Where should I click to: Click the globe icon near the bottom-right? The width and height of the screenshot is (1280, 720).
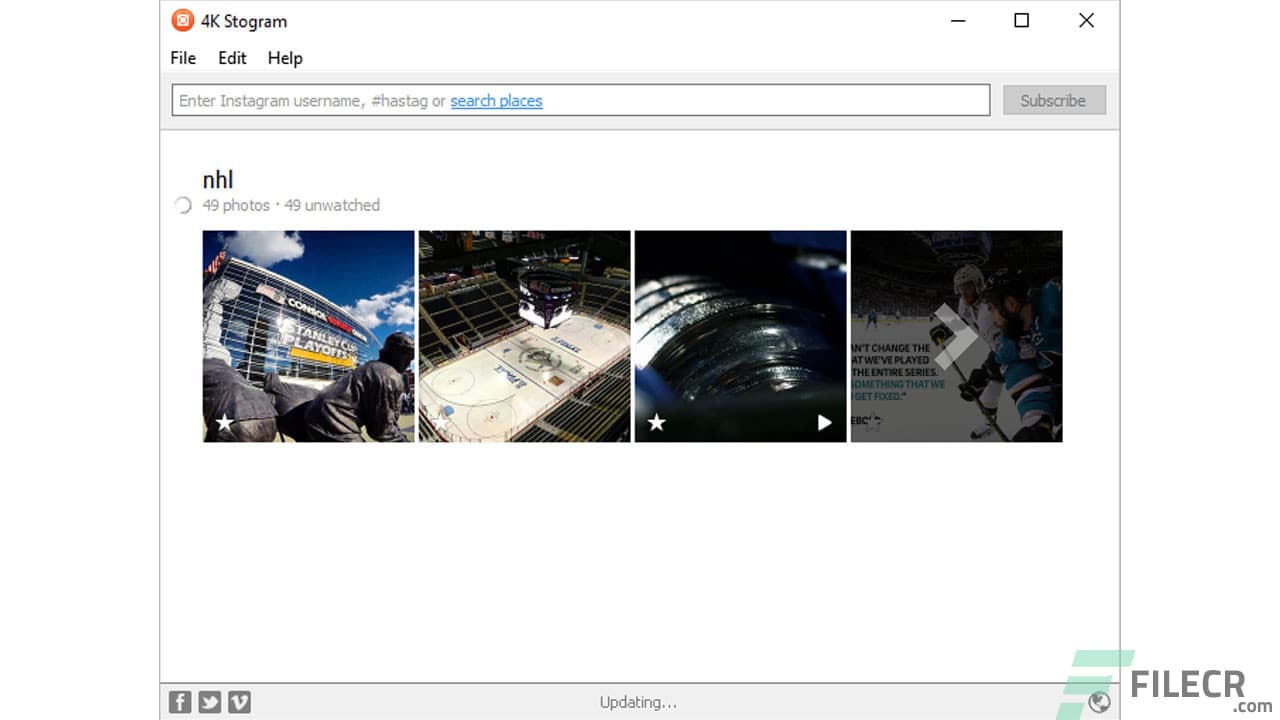[x=1099, y=702]
